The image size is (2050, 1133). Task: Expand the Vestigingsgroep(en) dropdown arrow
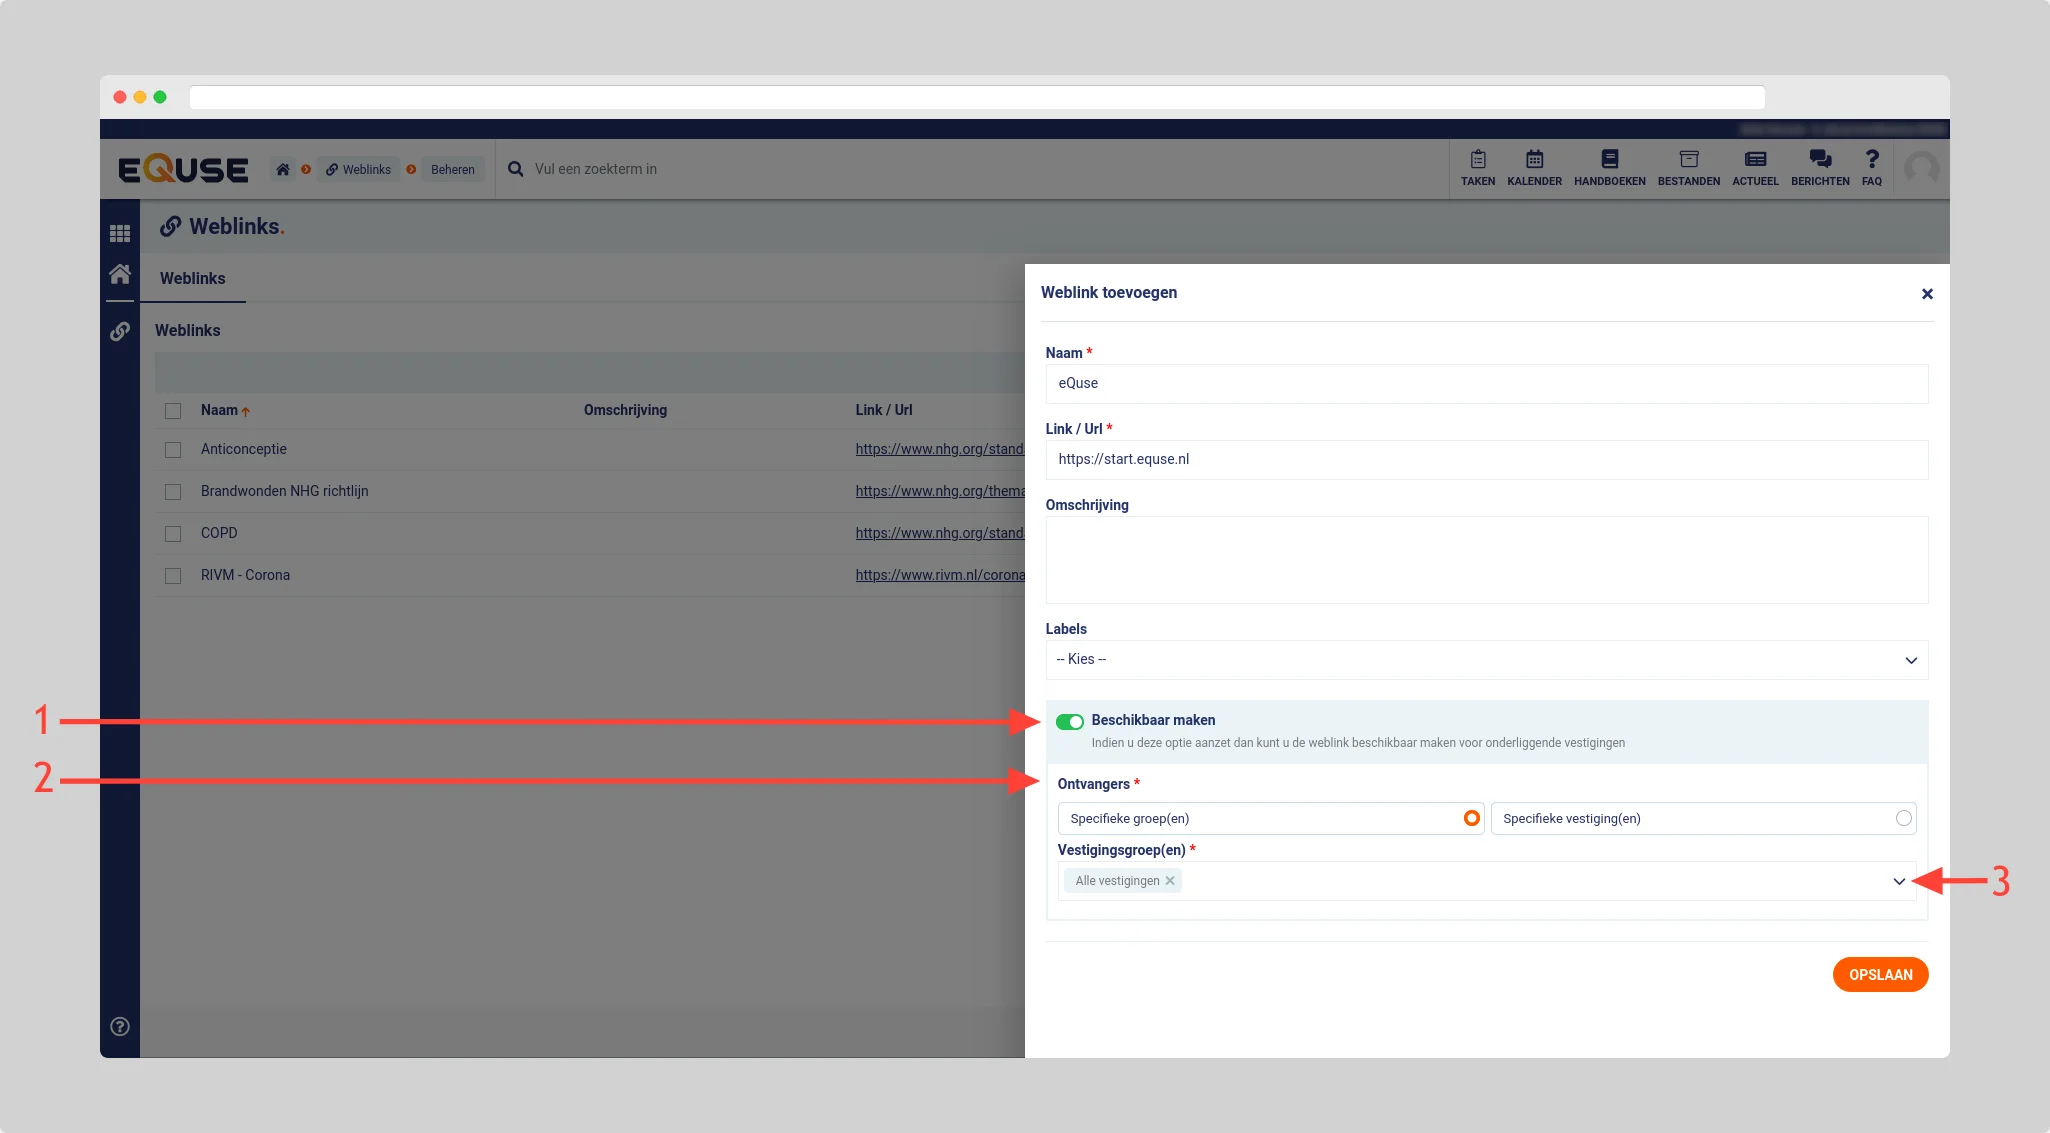click(x=1898, y=881)
